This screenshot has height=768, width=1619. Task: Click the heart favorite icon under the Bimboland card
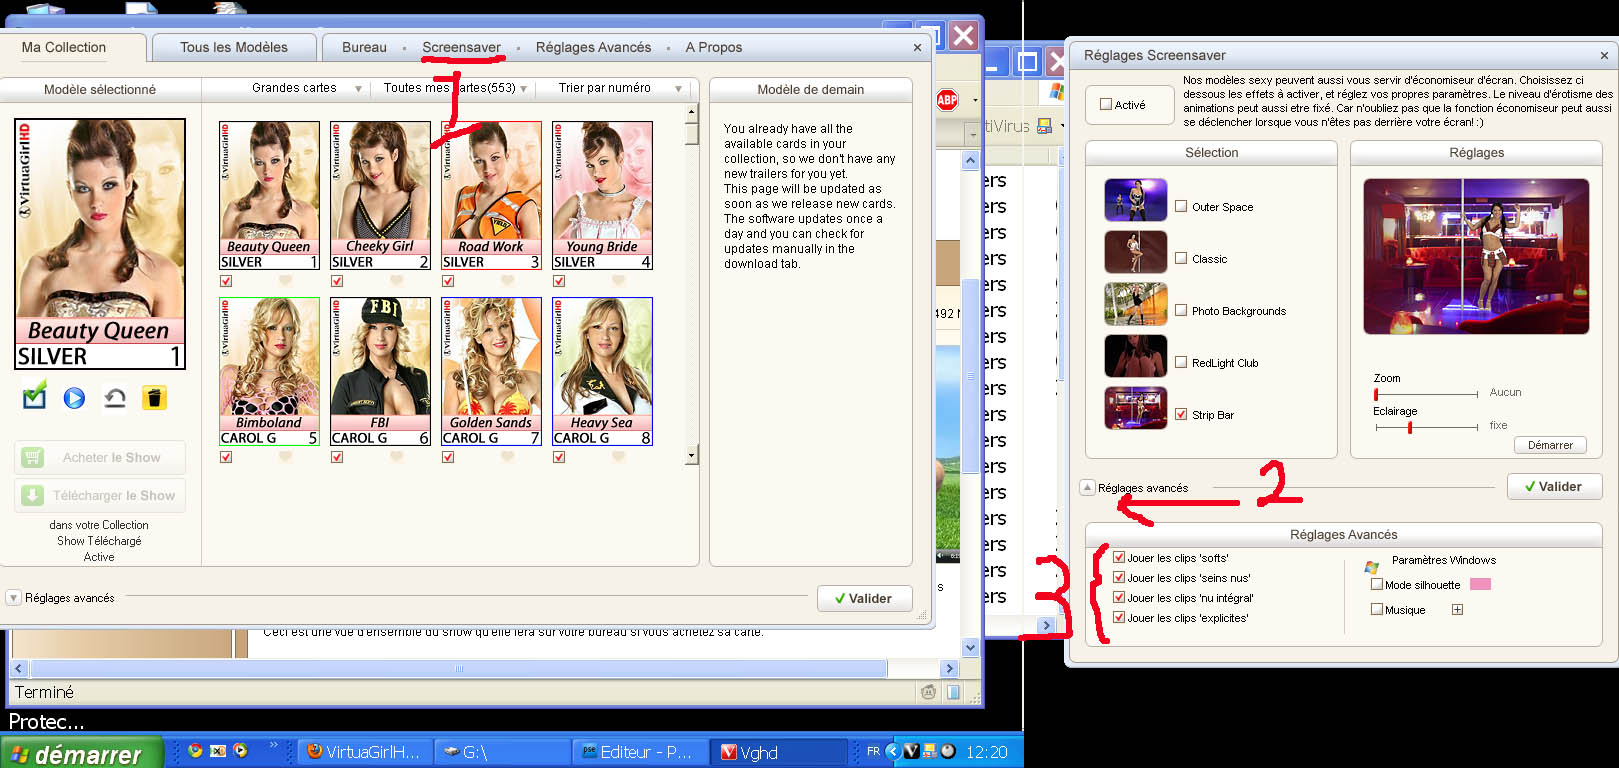pyautogui.click(x=286, y=457)
